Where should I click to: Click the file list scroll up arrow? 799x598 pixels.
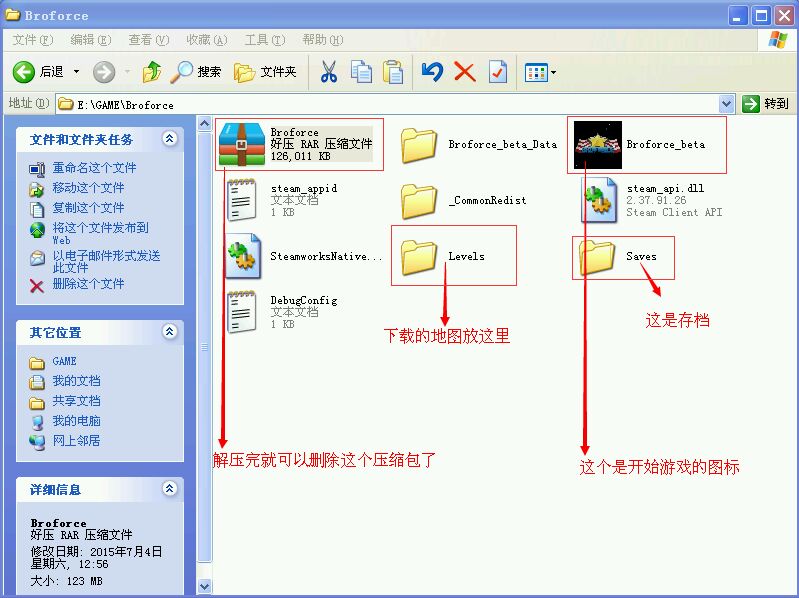[204, 123]
